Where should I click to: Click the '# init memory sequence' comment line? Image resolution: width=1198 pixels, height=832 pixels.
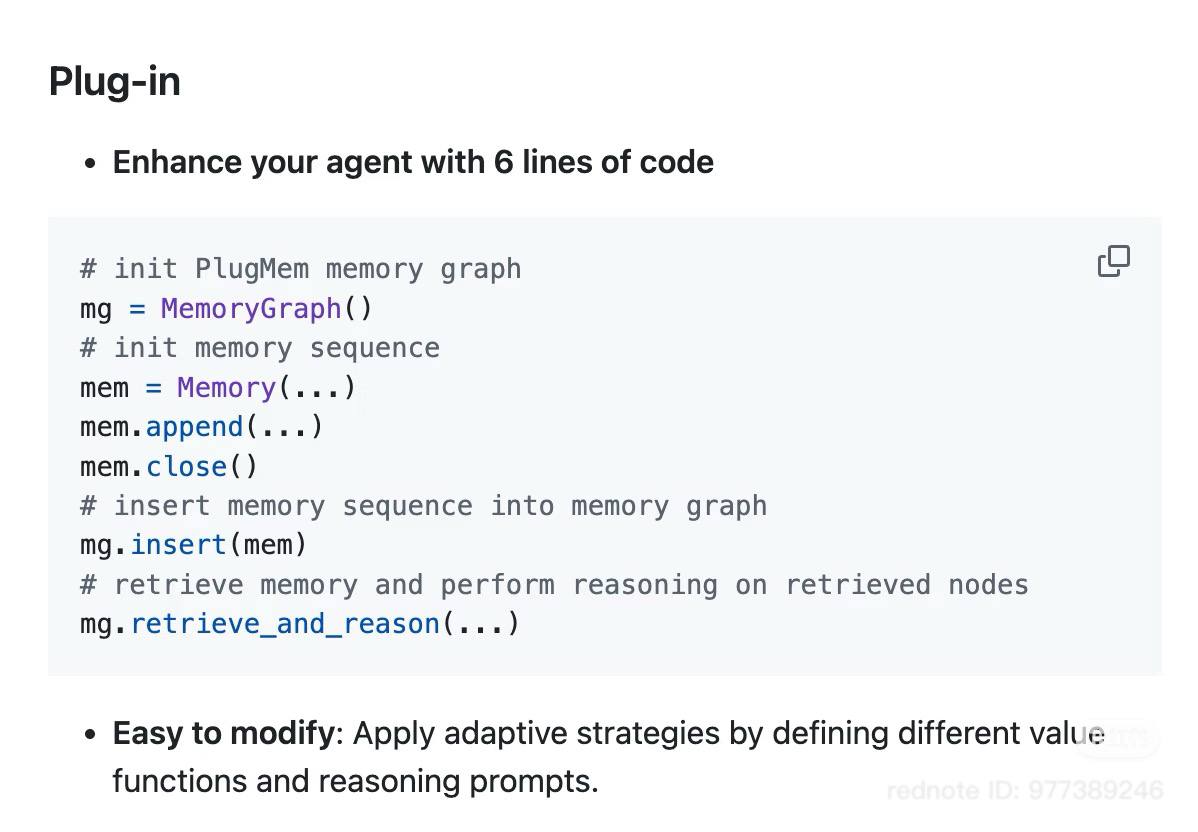tap(259, 347)
